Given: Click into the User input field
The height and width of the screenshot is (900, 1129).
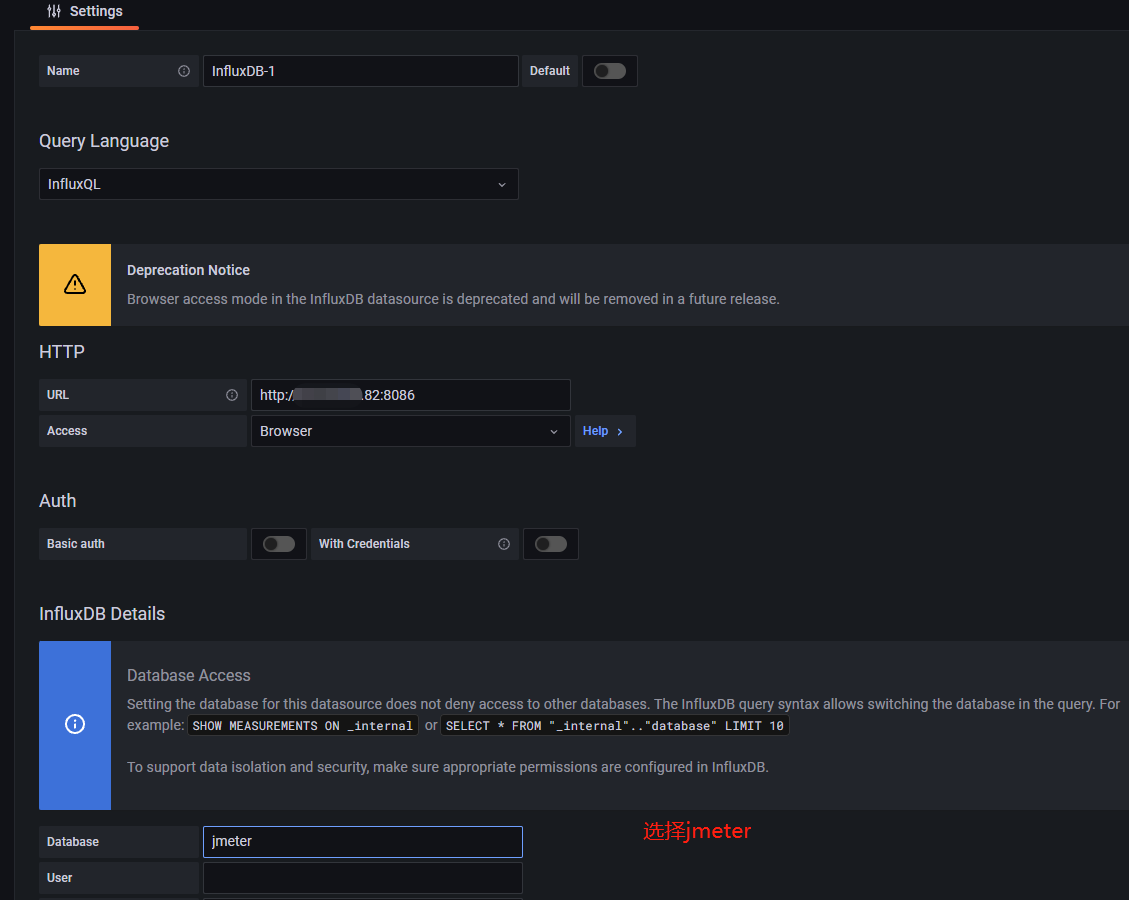Looking at the screenshot, I should (x=363, y=878).
